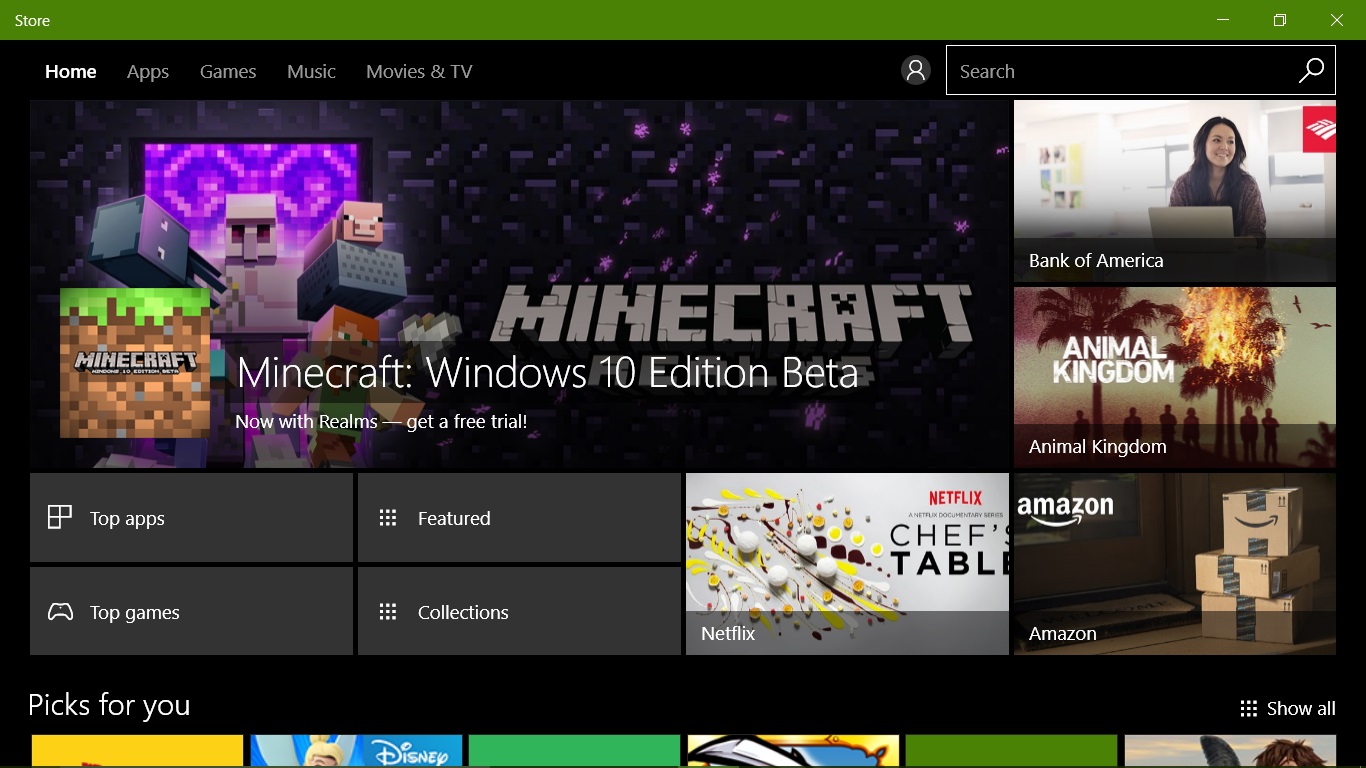The image size is (1366, 768).
Task: Click the Featured grid icon
Action: pyautogui.click(x=388, y=517)
